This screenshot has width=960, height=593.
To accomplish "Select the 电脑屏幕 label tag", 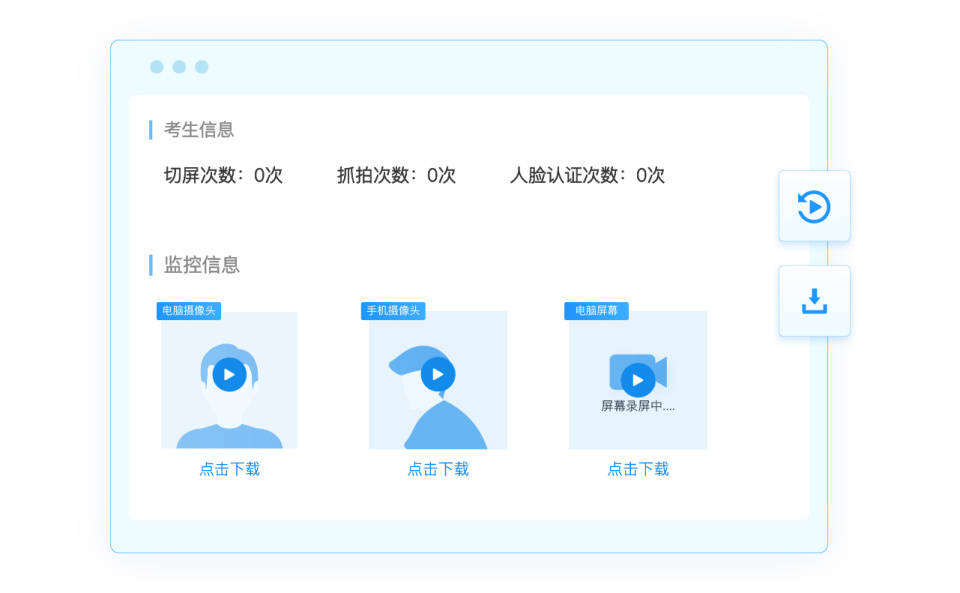I will [596, 311].
